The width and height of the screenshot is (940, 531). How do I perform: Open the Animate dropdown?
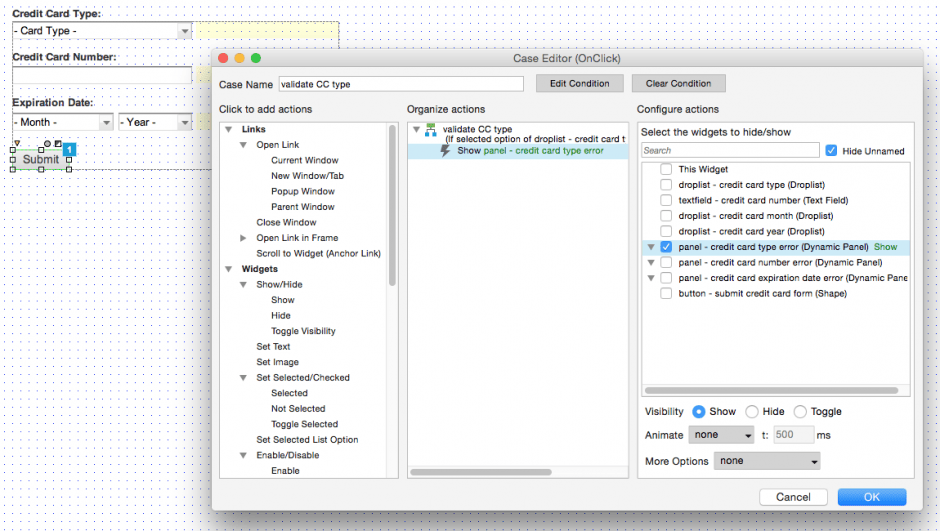click(x=721, y=436)
